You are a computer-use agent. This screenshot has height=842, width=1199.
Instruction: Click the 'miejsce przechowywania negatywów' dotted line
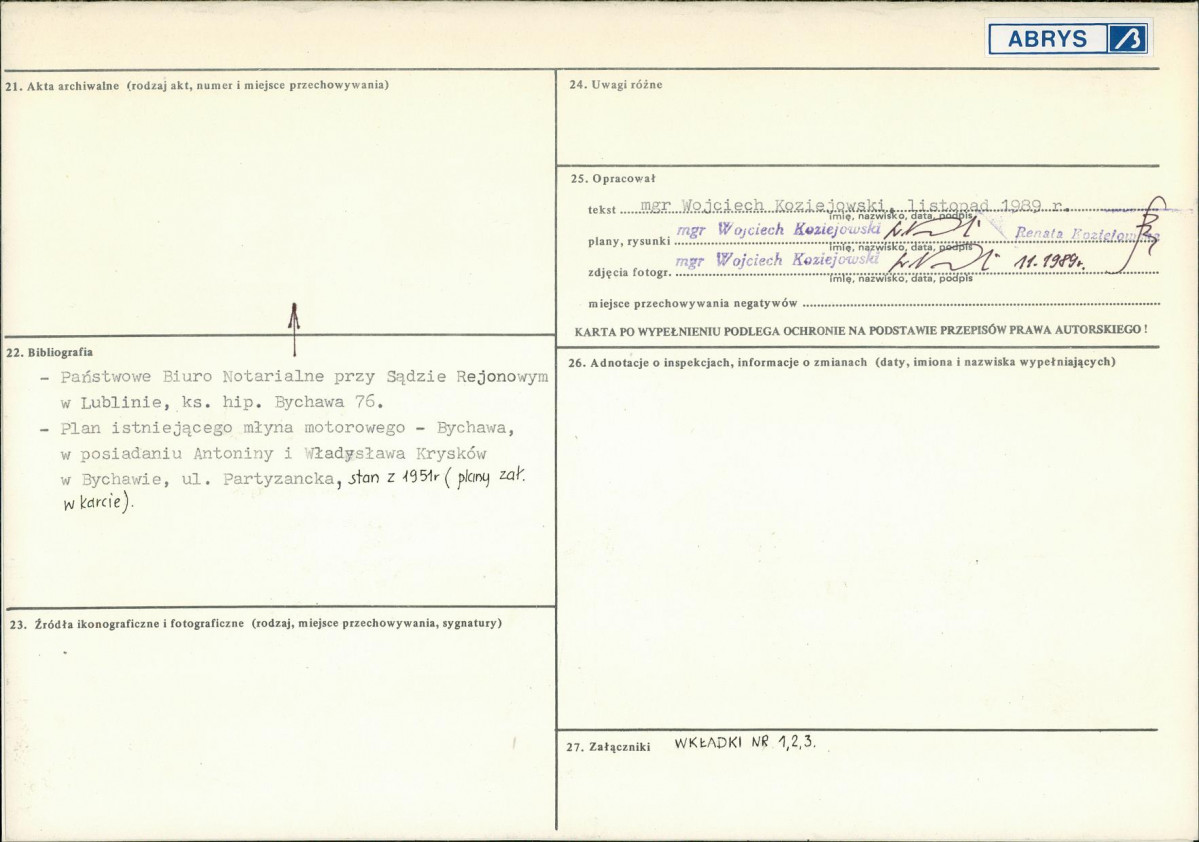[980, 304]
